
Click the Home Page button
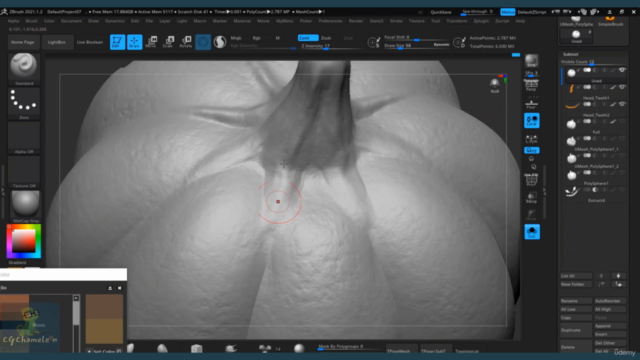click(x=22, y=42)
